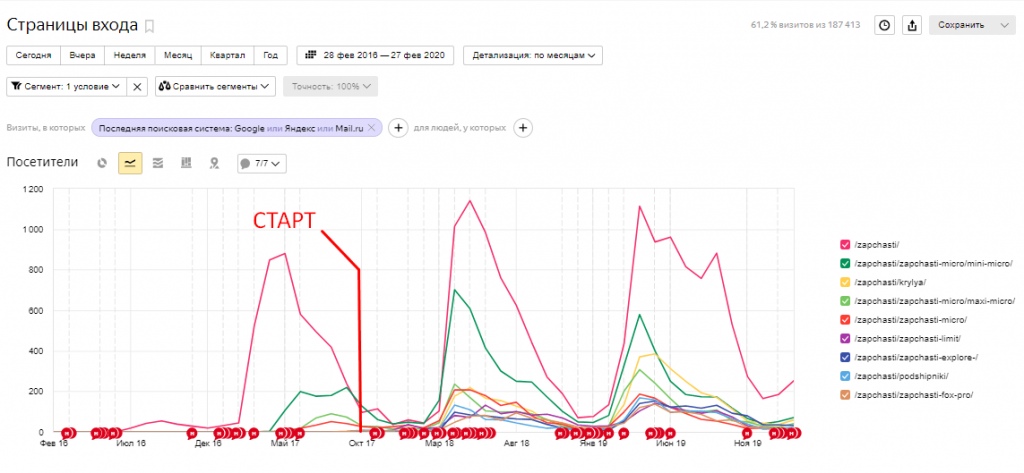Switch to column chart view icon
The height and width of the screenshot is (473, 1024).
pos(185,163)
